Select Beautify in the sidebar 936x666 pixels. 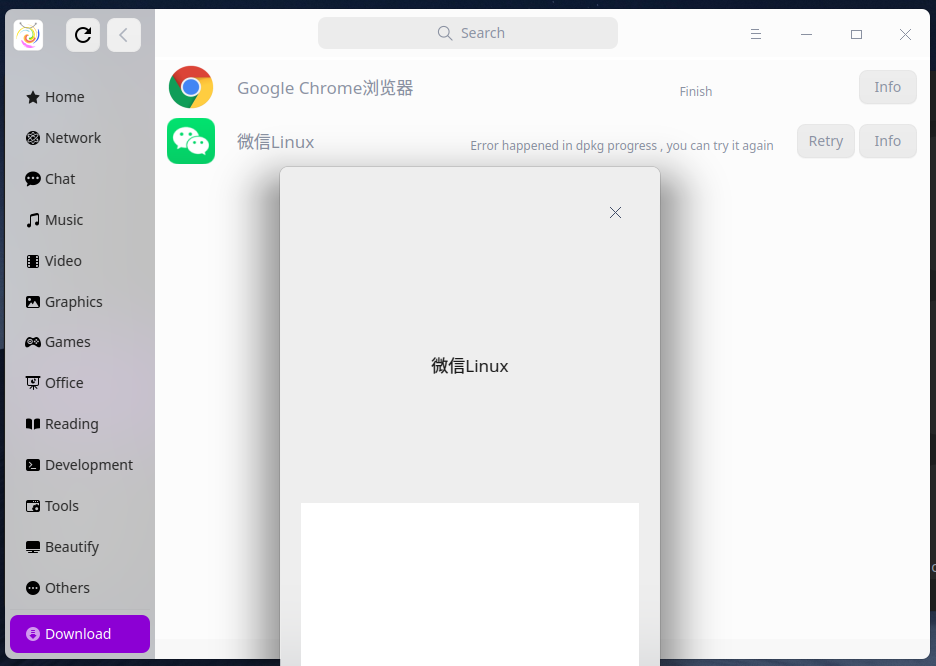pos(80,547)
